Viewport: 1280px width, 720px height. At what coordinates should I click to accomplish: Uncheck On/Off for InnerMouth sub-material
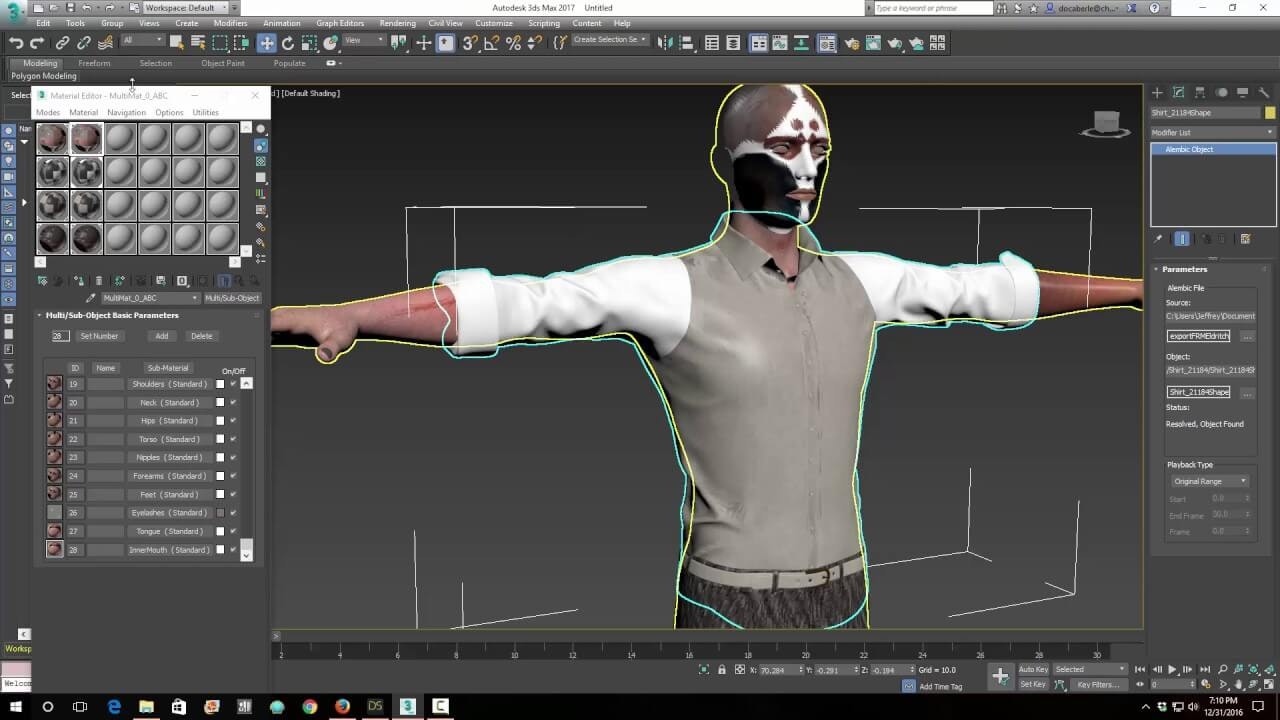(x=233, y=550)
